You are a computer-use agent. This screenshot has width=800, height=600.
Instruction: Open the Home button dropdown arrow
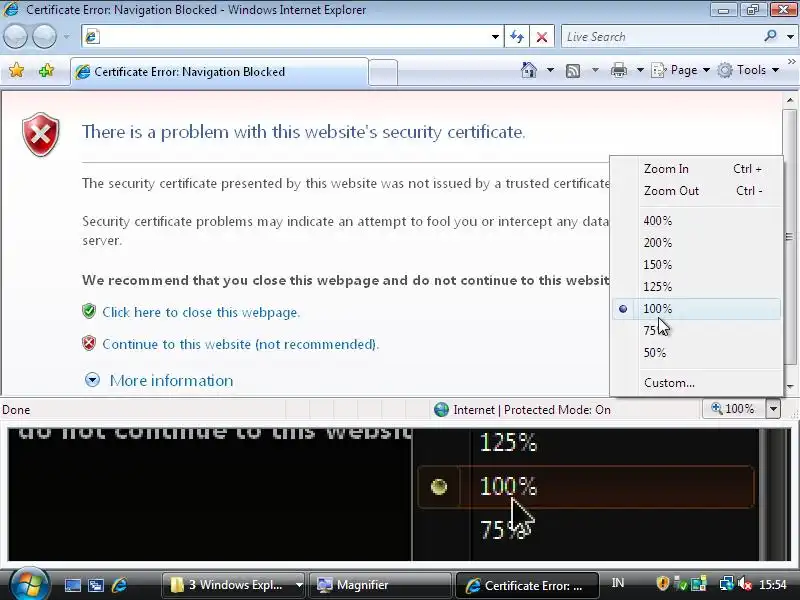click(x=550, y=70)
